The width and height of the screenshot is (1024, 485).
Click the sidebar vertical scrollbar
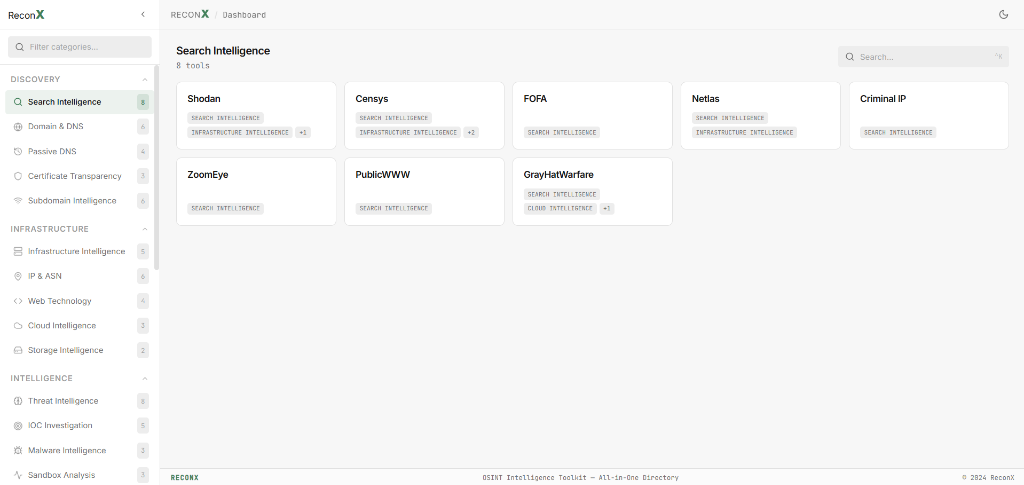(x=156, y=167)
